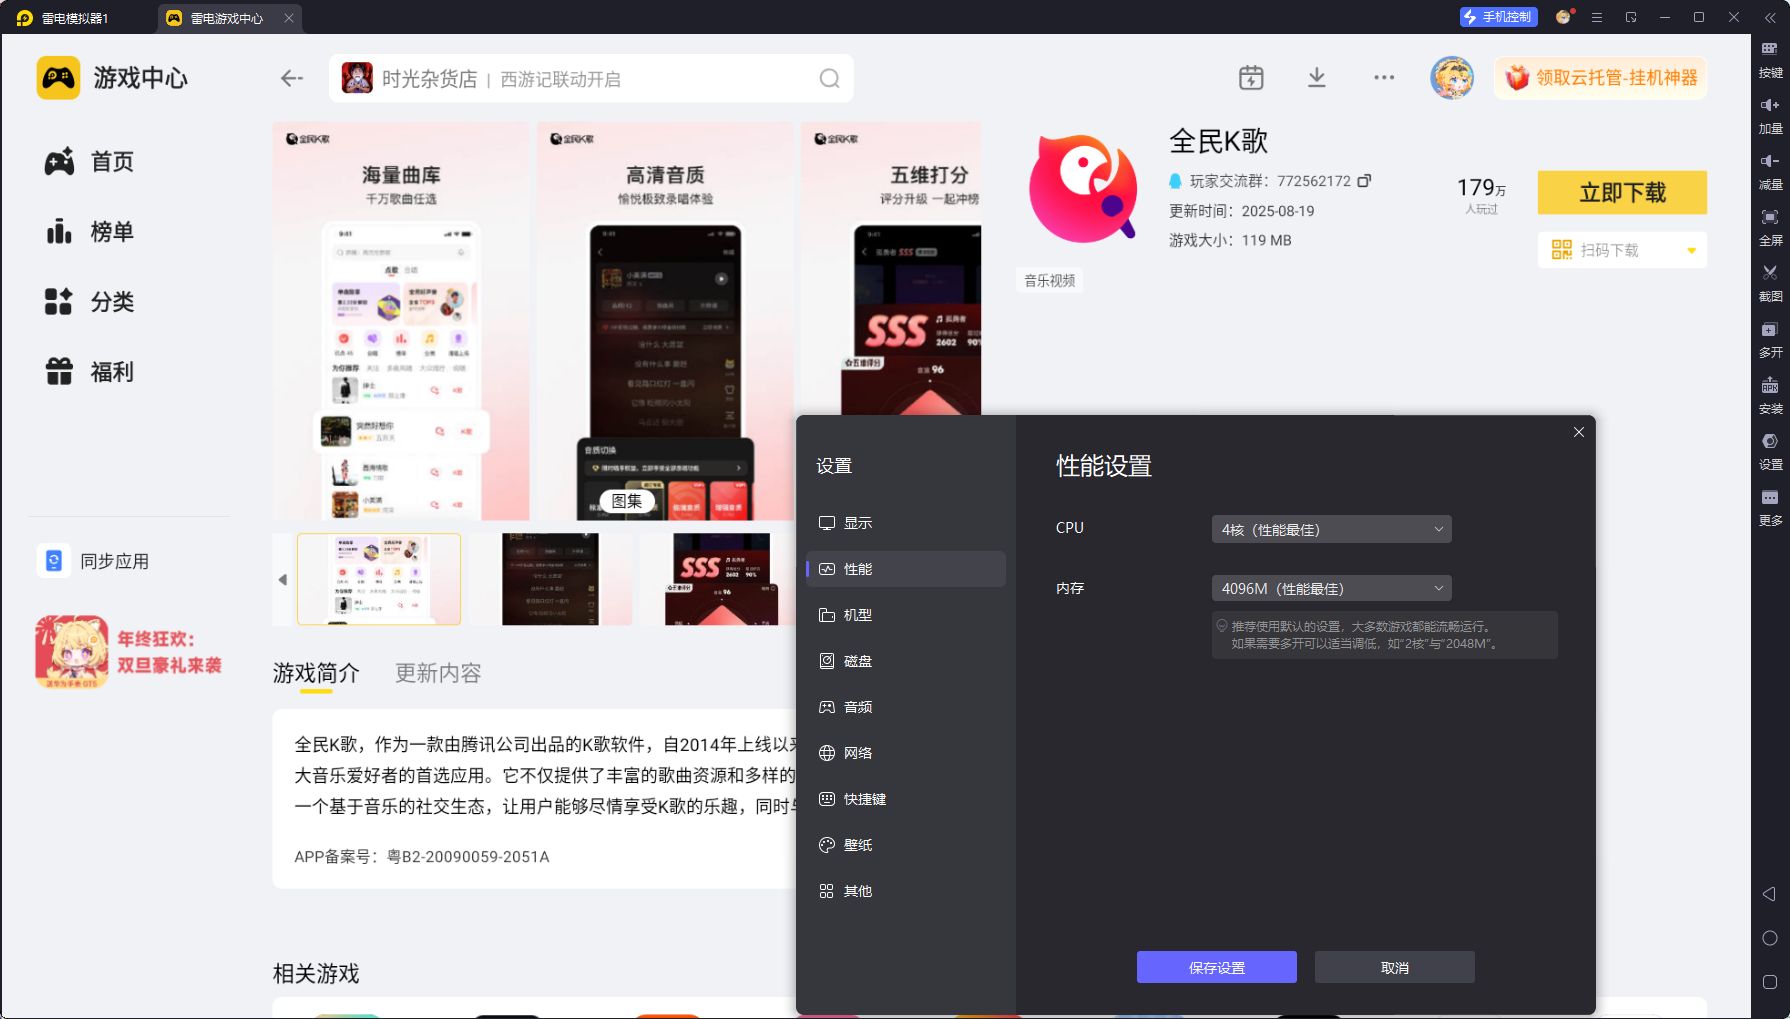Close the 雷电游戏中心 tab
This screenshot has width=1790, height=1019.
[x=289, y=18]
